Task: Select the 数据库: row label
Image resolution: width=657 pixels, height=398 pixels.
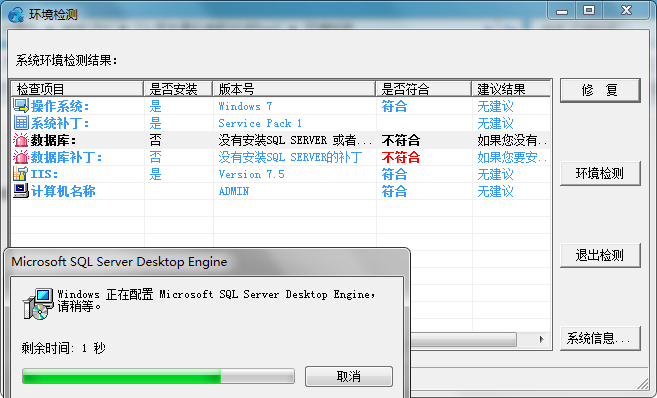Action: click(53, 140)
